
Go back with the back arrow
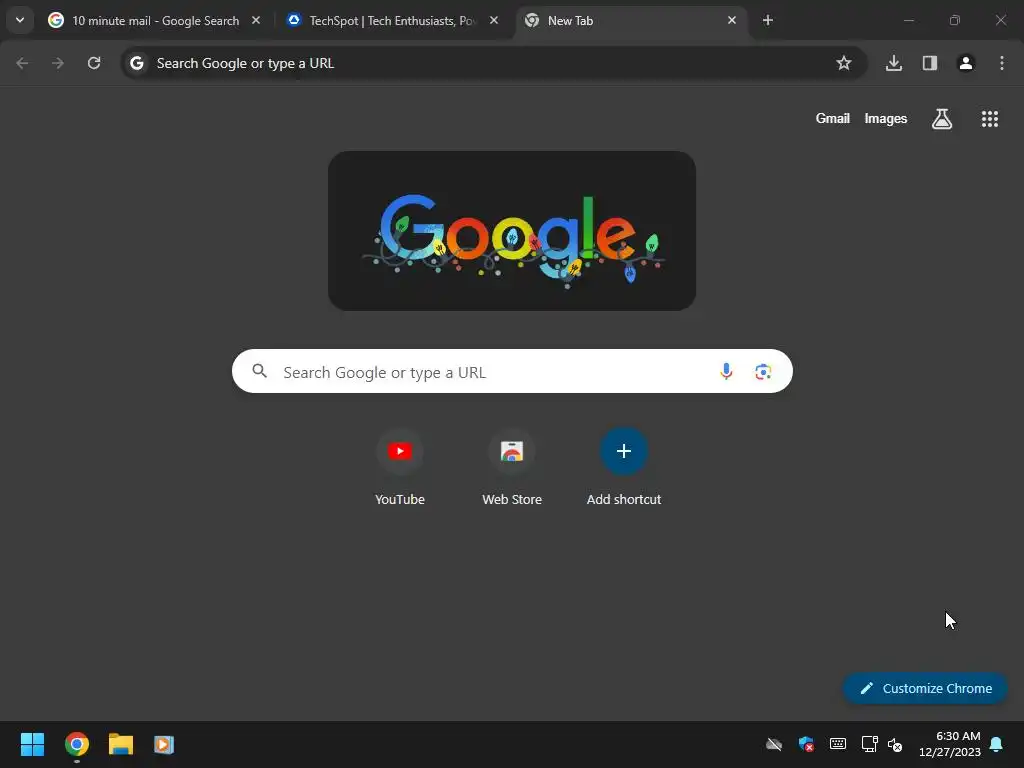click(22, 63)
